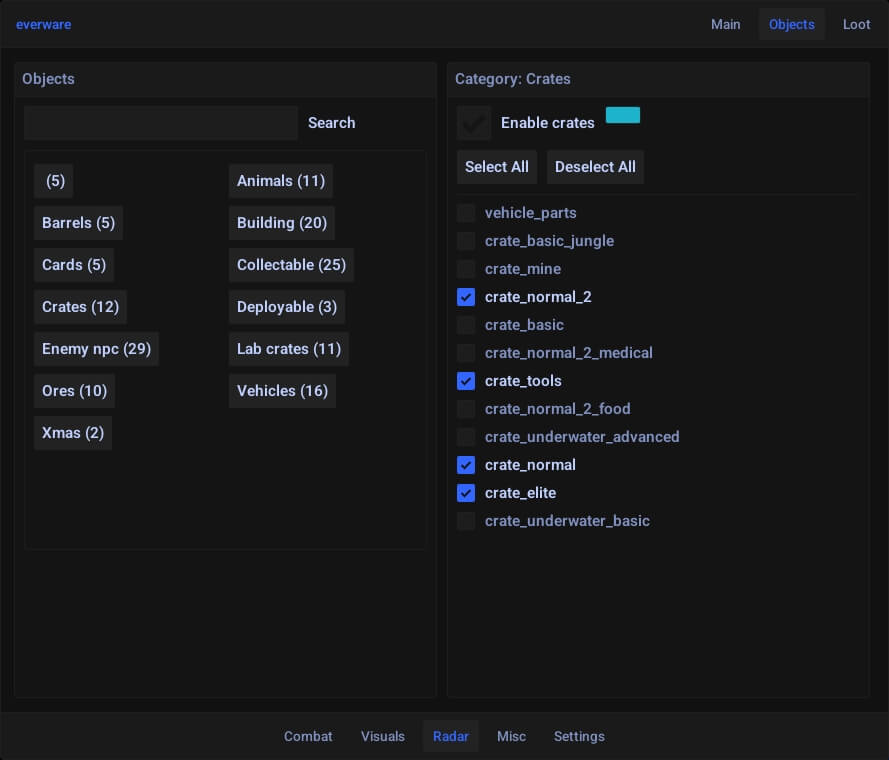889x760 pixels.
Task: Enable the crate_mine checkbox
Action: (466, 269)
